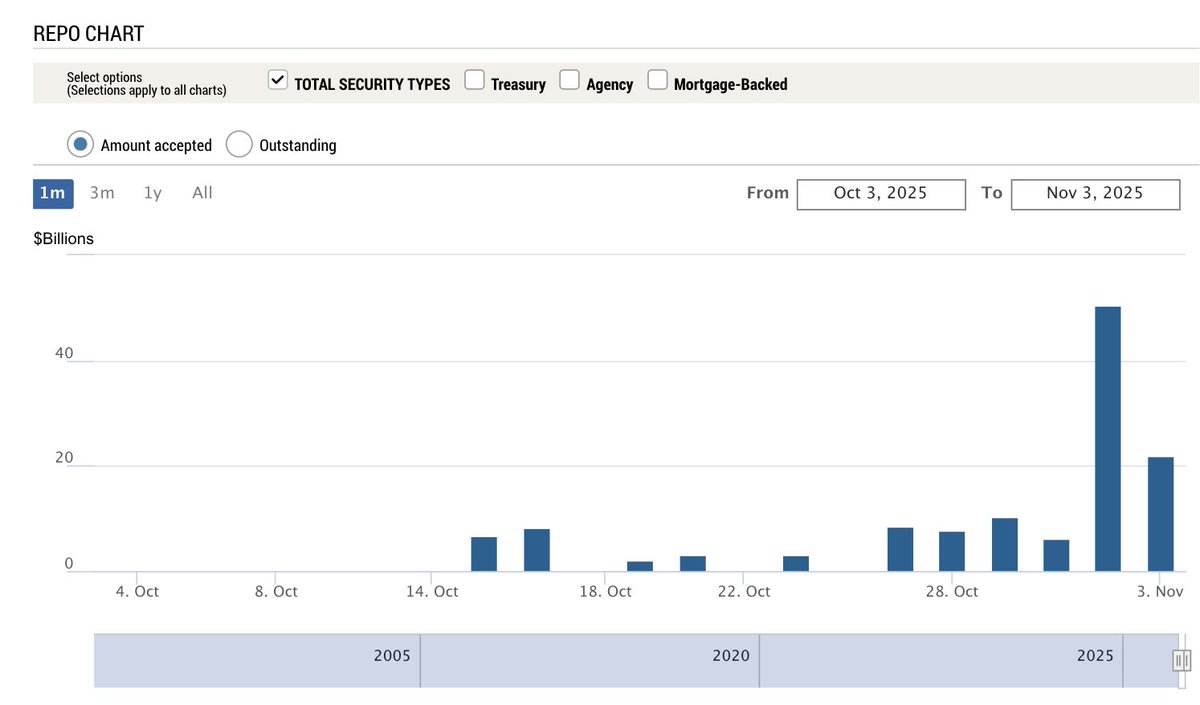
Task: Enable the Treasury checkbox
Action: pos(475,80)
